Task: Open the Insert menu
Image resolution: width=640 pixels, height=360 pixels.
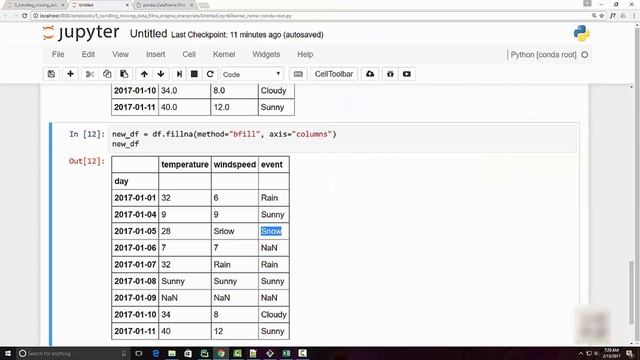Action: [156, 54]
